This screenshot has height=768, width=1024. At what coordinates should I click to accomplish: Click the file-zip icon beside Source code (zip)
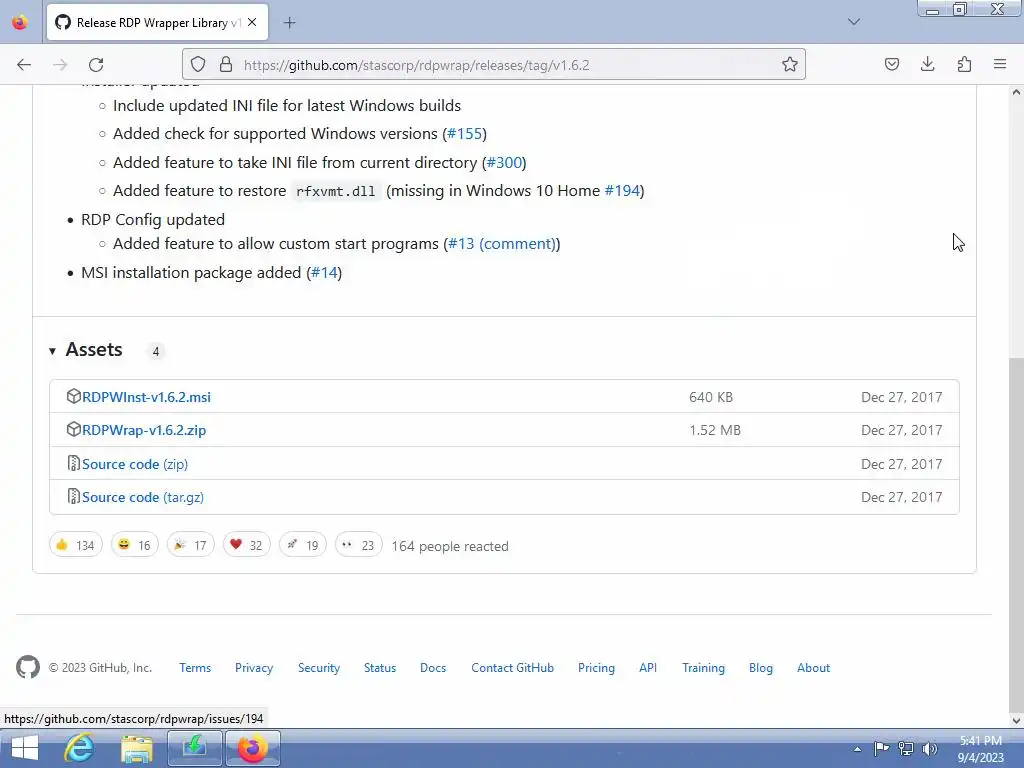pyautogui.click(x=73, y=464)
